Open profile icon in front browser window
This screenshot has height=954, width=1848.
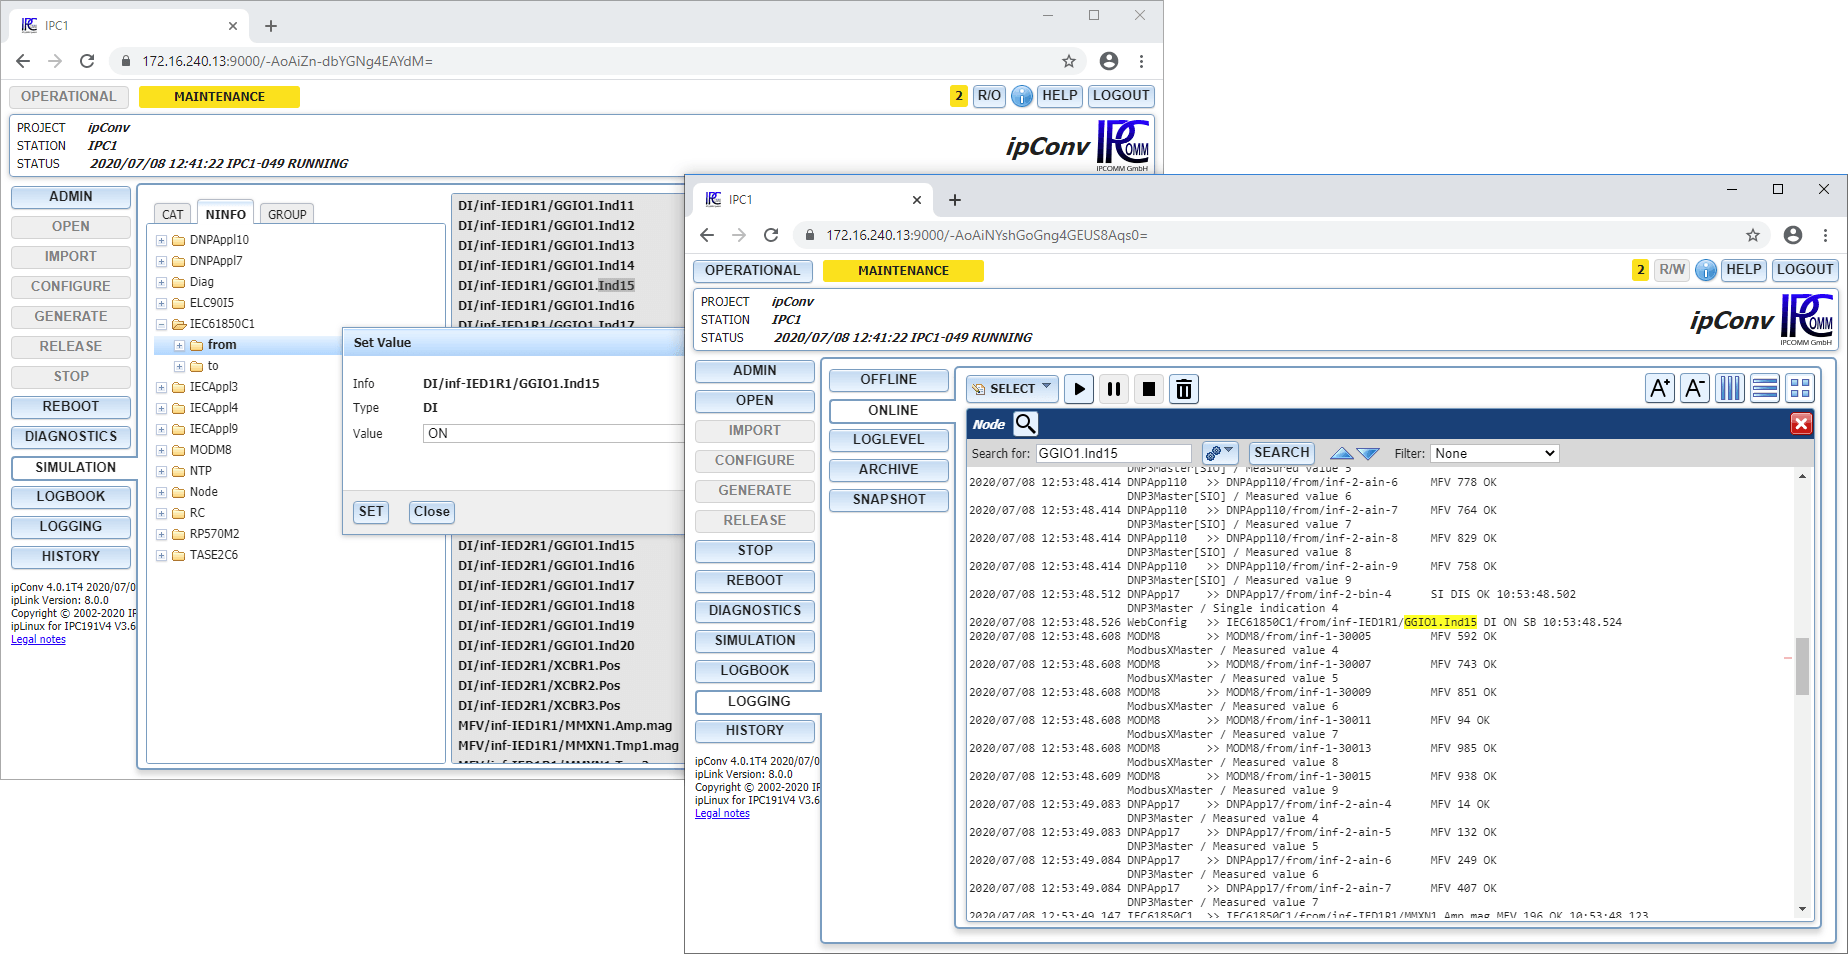[x=1793, y=235]
